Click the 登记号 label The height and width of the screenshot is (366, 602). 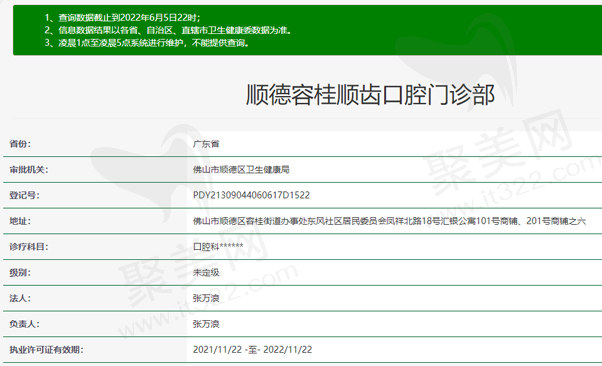point(24,195)
